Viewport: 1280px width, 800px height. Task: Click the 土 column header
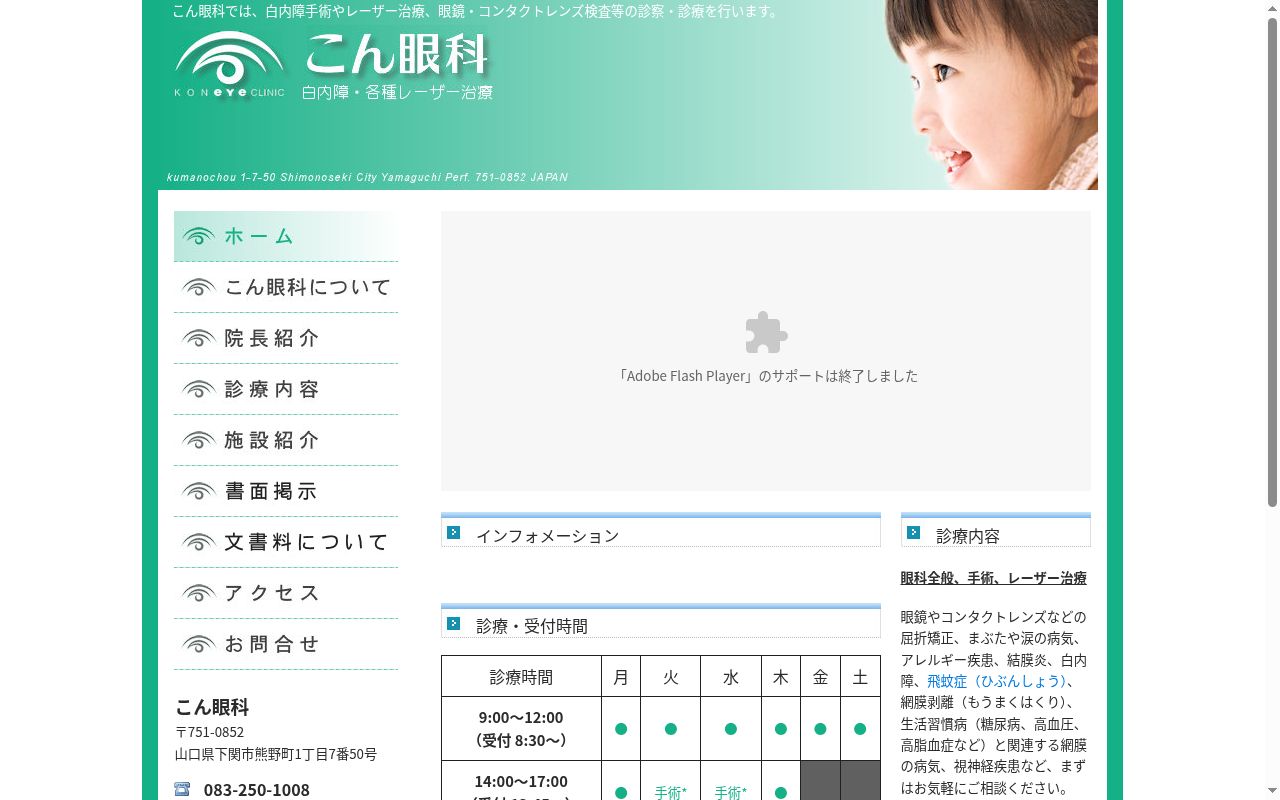pos(860,677)
